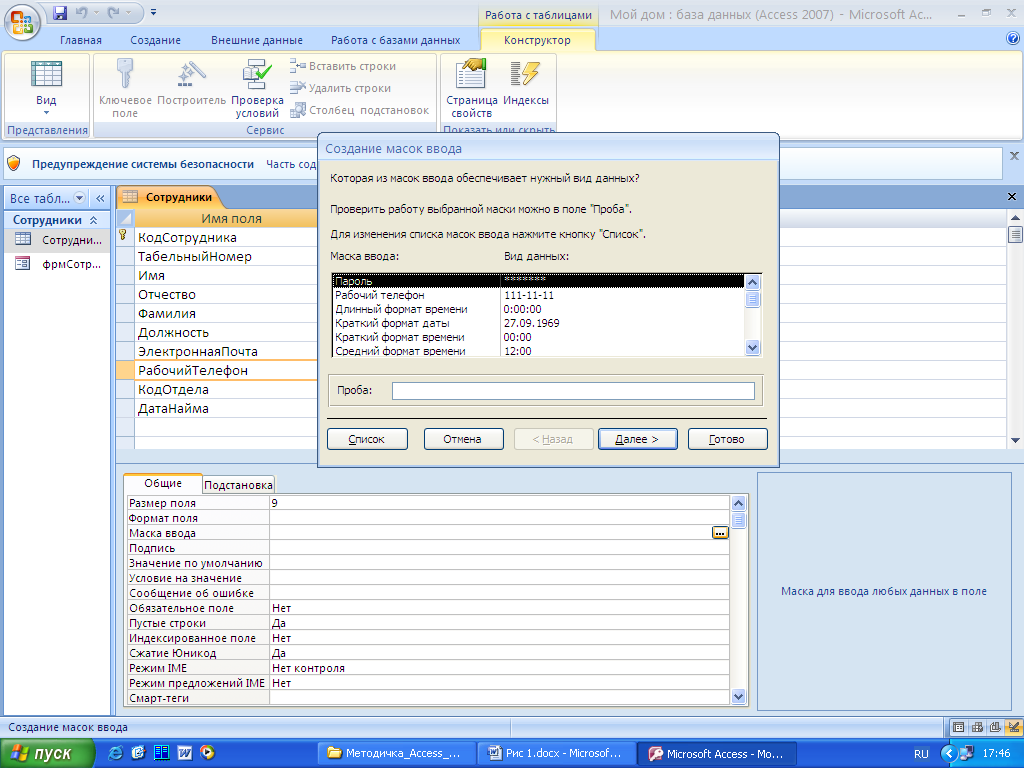Open the Quick Access Toolbar customize dropdown
Screen dimensions: 1024x768
click(153, 12)
